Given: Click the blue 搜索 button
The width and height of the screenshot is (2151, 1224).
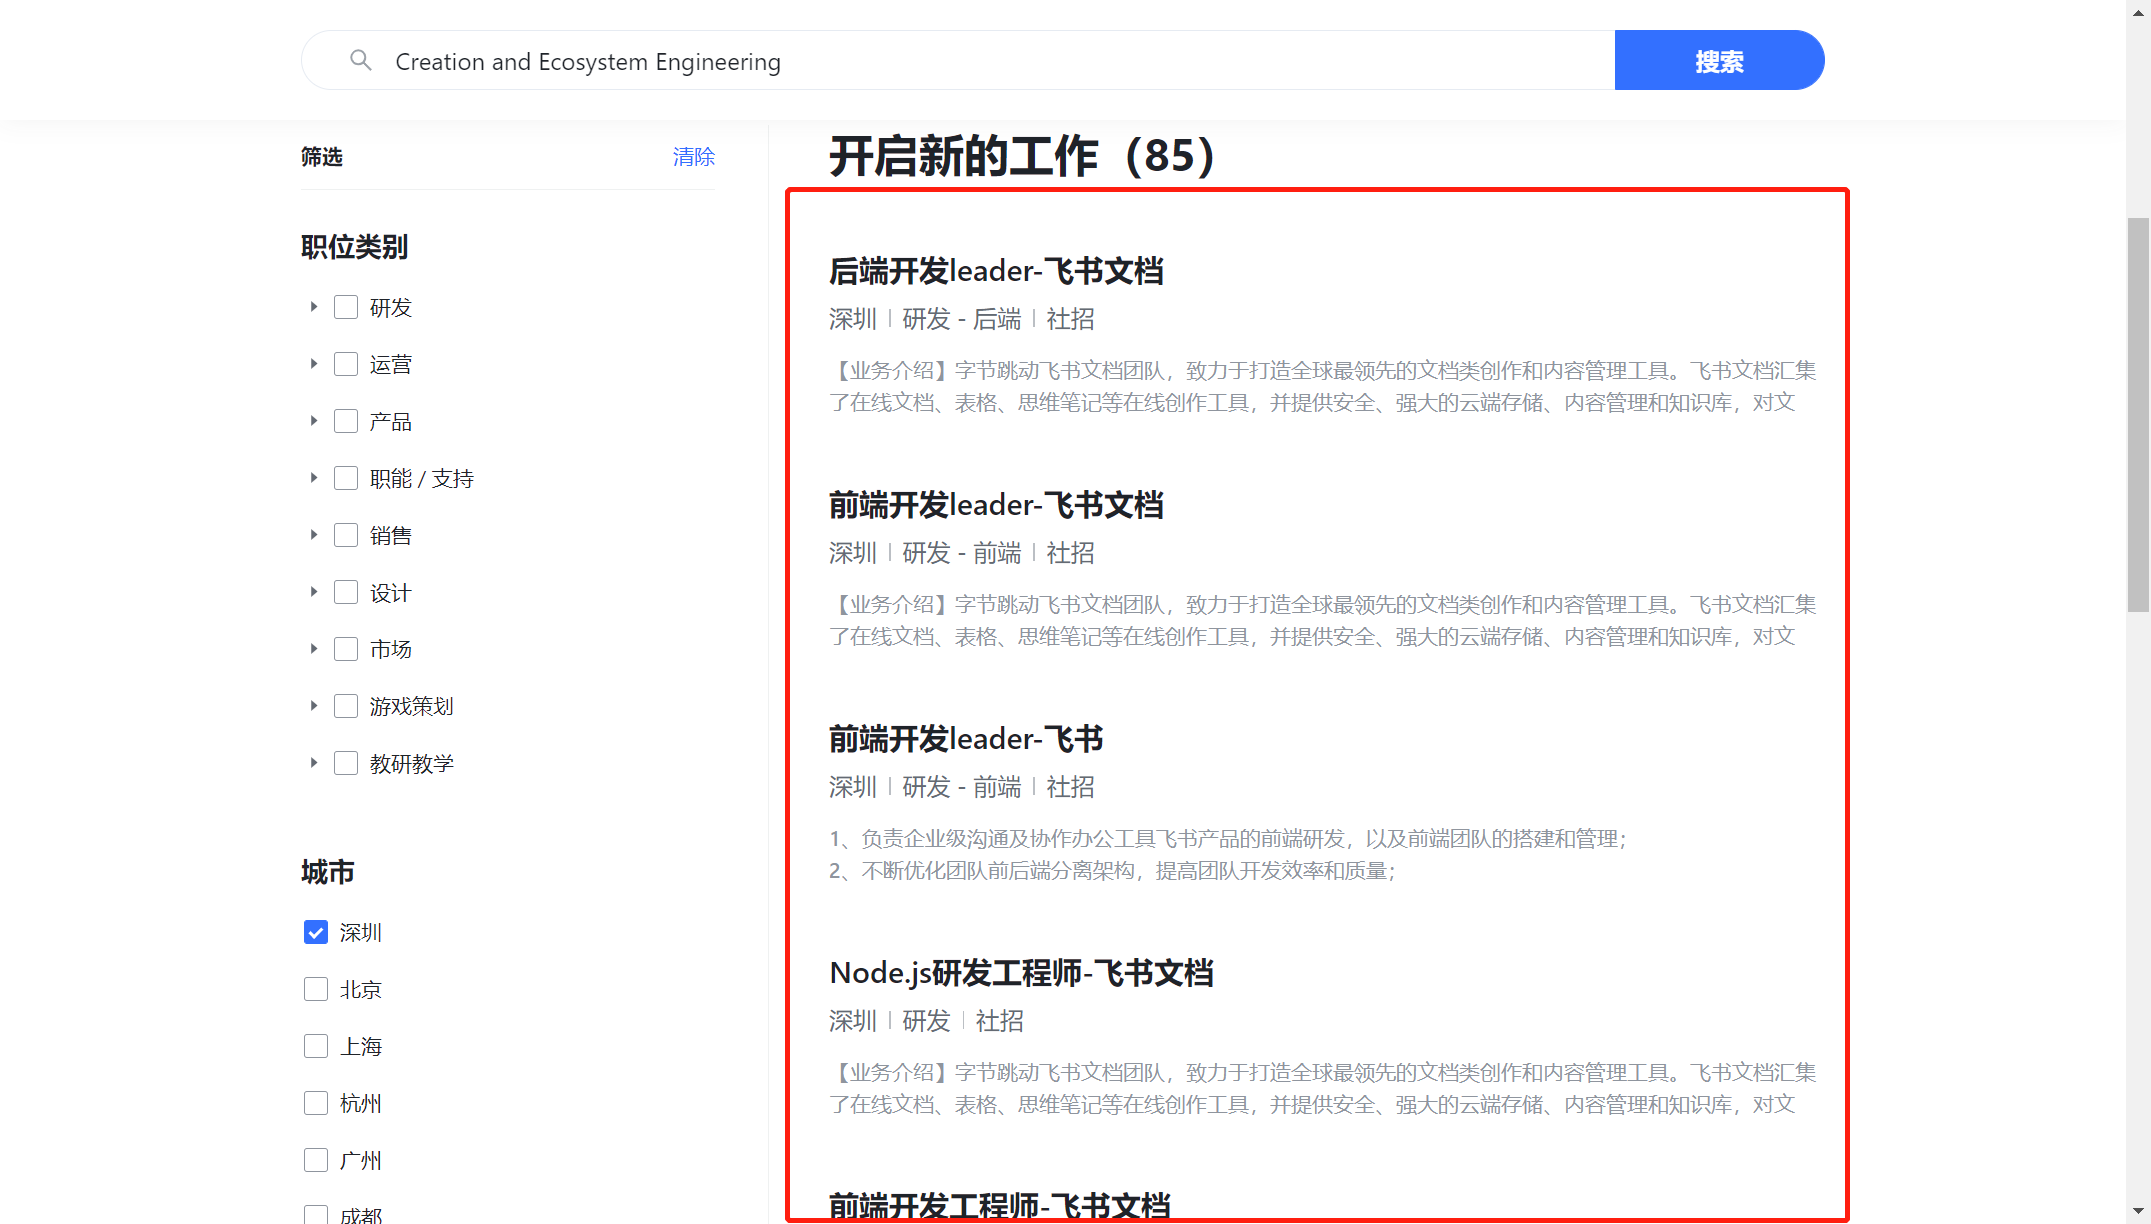Looking at the screenshot, I should pos(1719,60).
